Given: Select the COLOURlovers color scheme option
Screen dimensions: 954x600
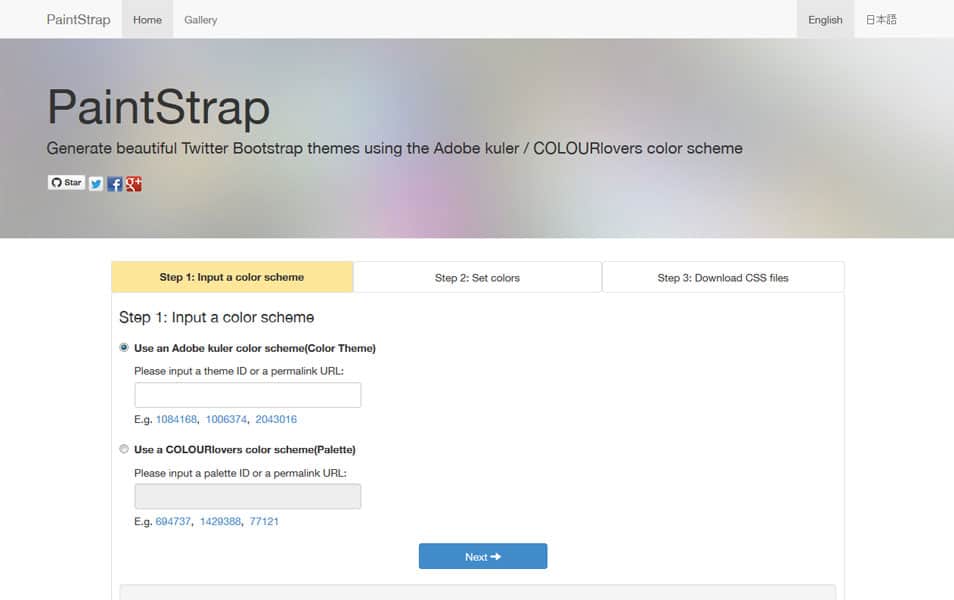Looking at the screenshot, I should coord(124,449).
